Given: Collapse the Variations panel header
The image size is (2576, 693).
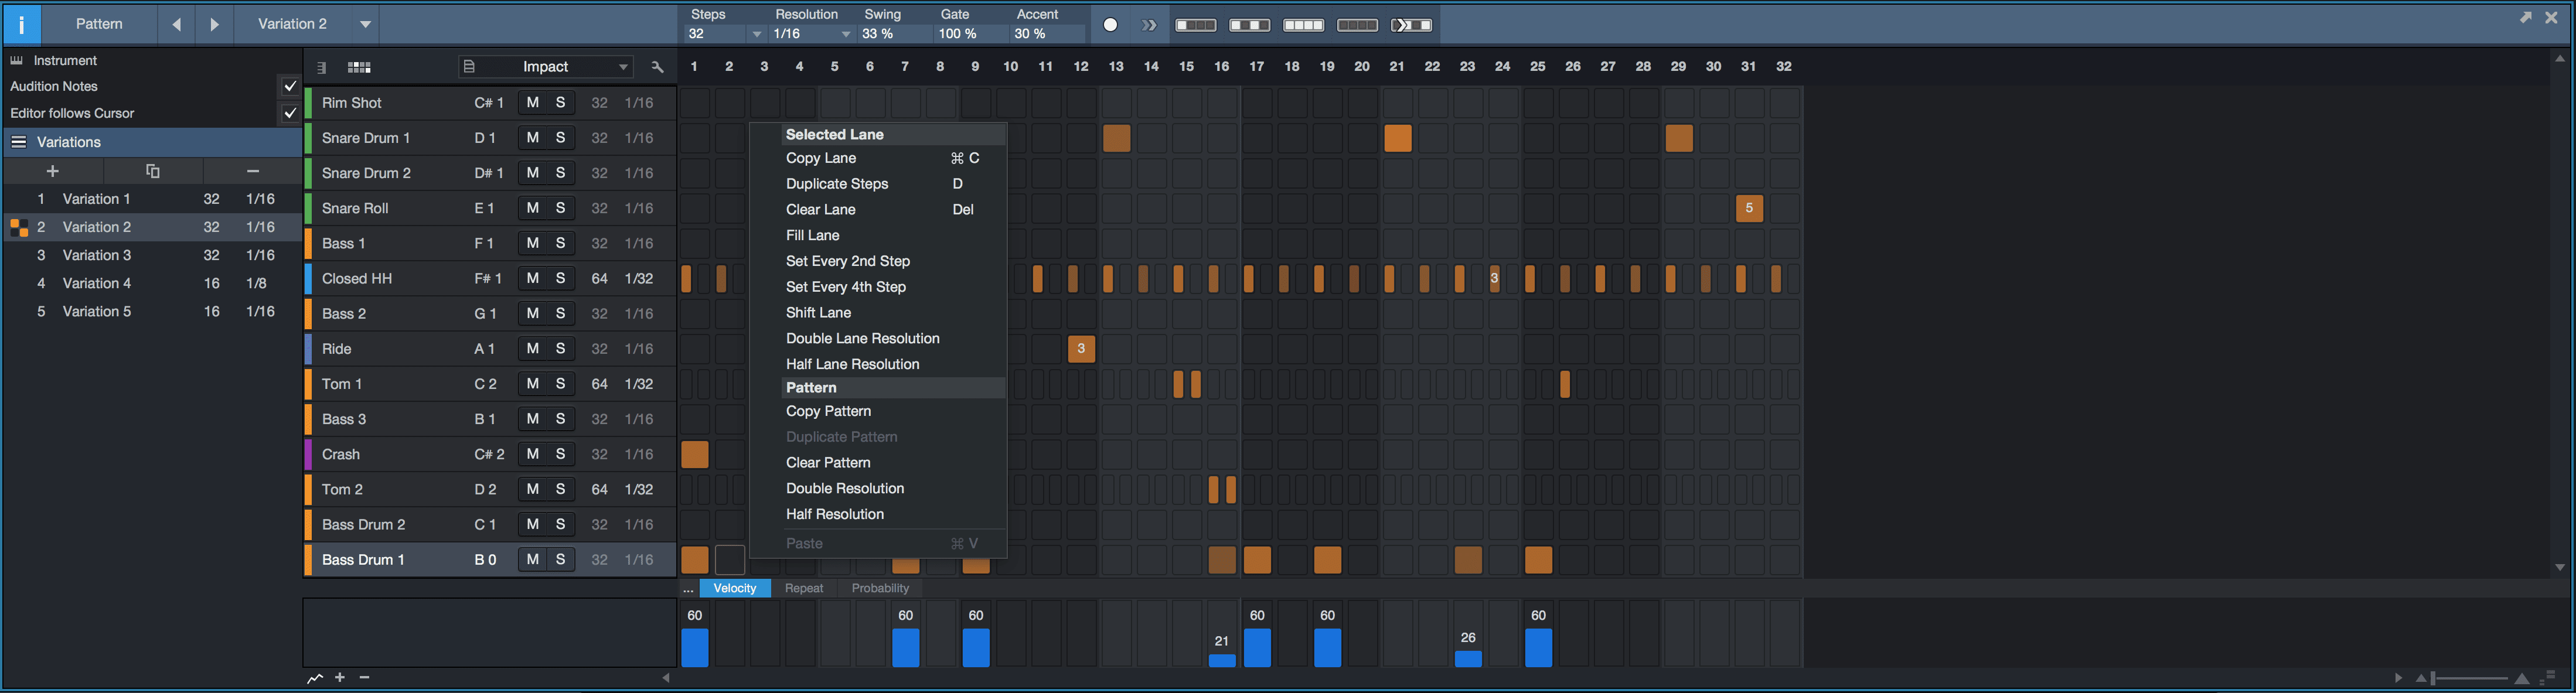Looking at the screenshot, I should (152, 142).
